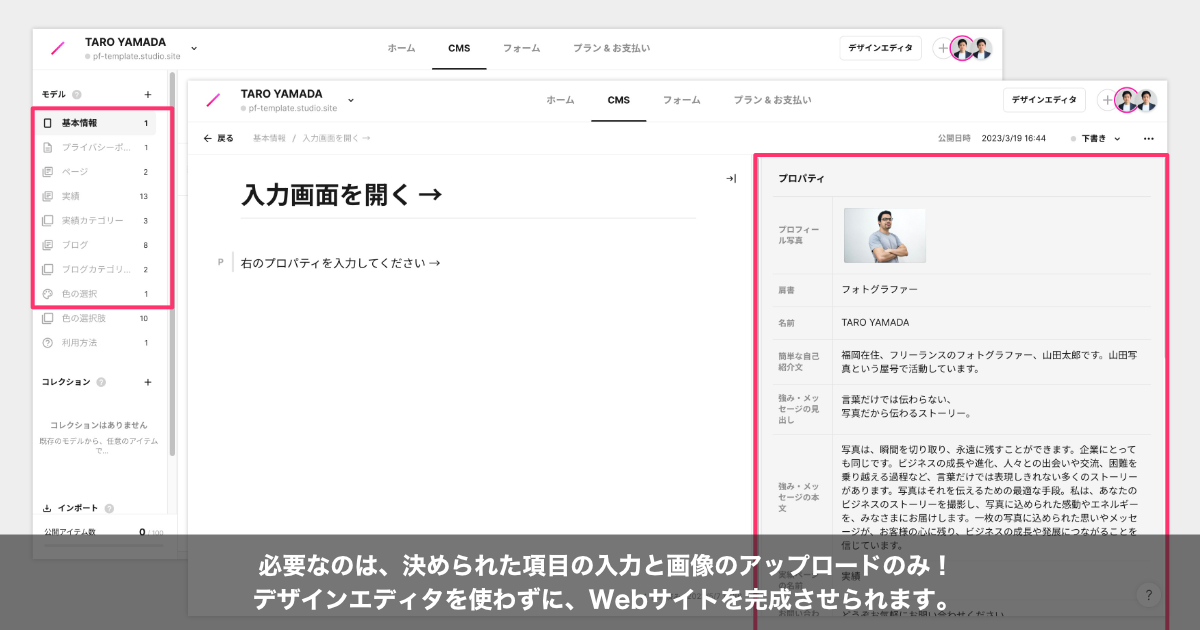Select the 色の選択 model with the palette icon

click(x=98, y=294)
